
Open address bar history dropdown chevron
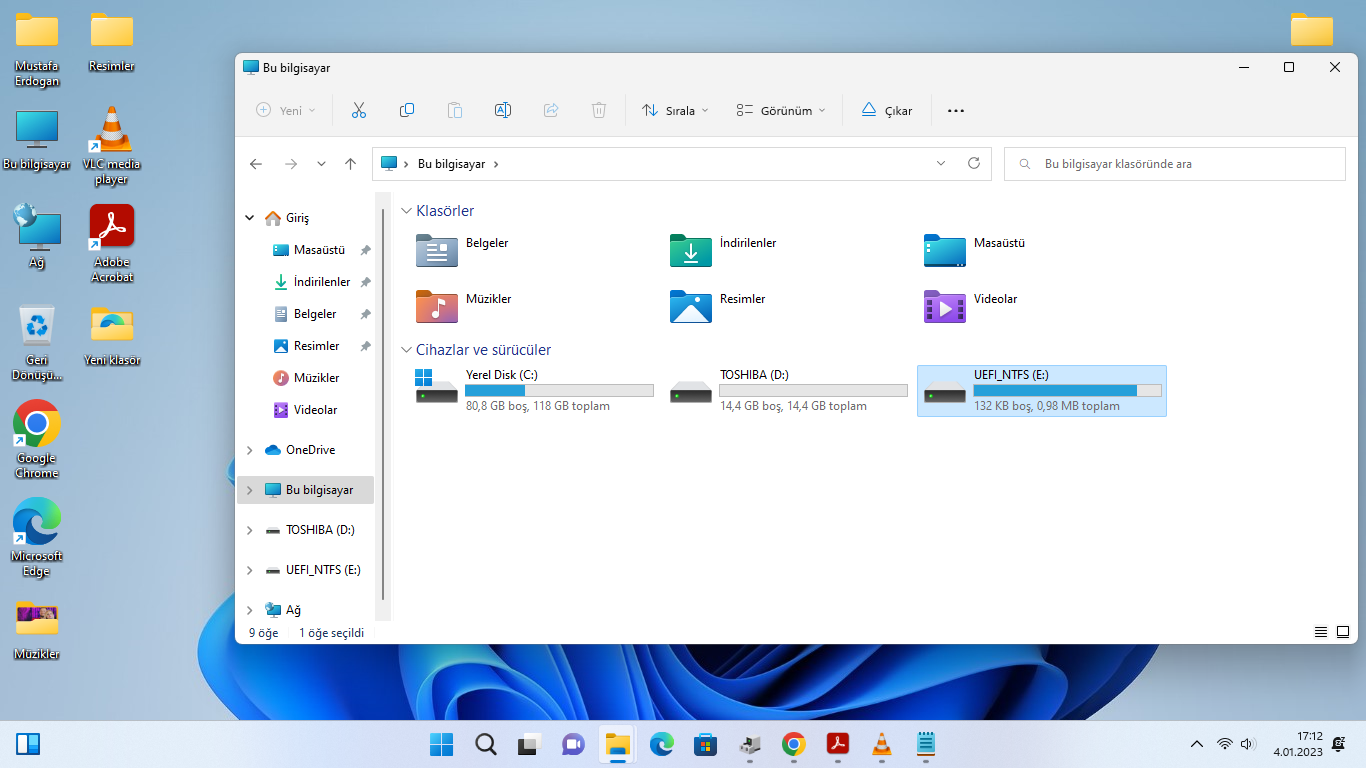click(x=941, y=163)
